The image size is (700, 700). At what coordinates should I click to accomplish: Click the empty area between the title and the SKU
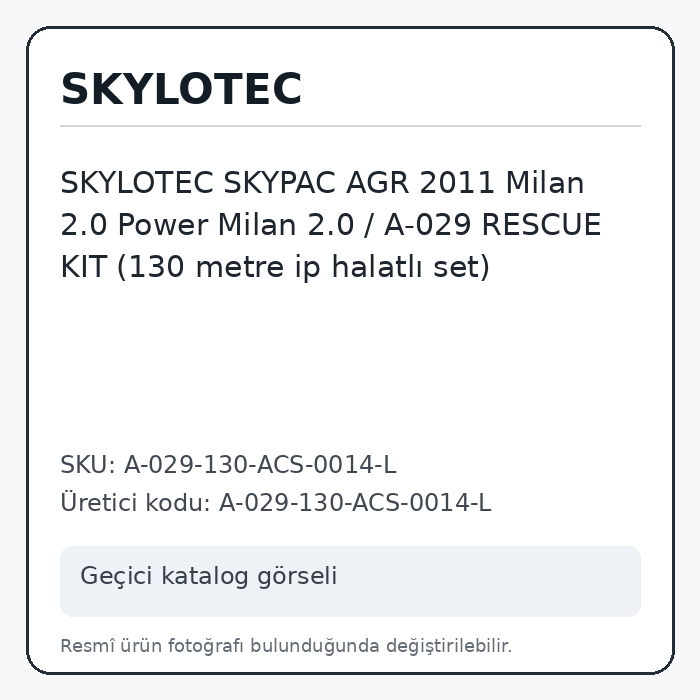[x=350, y=366]
